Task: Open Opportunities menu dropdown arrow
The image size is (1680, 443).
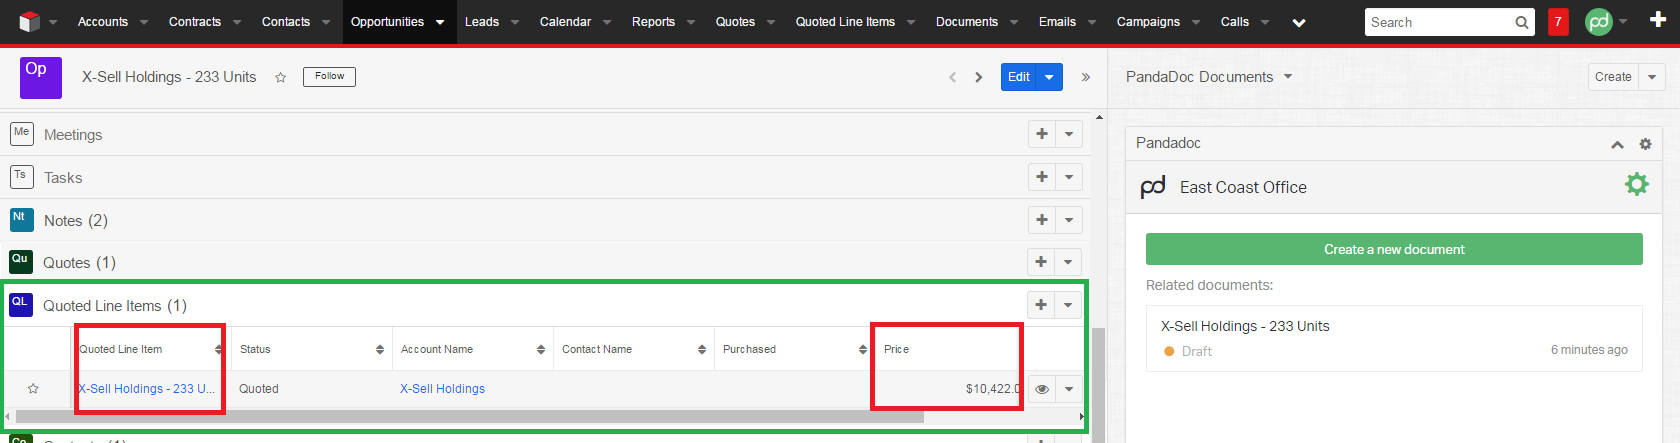Action: click(x=440, y=22)
